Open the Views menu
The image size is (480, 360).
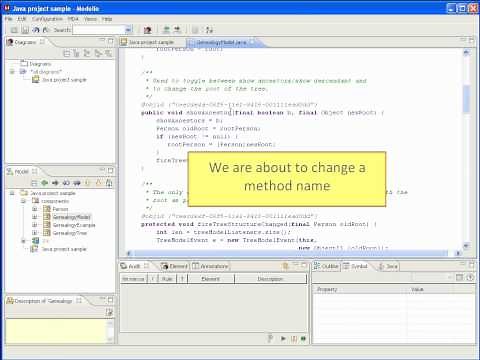coord(90,19)
